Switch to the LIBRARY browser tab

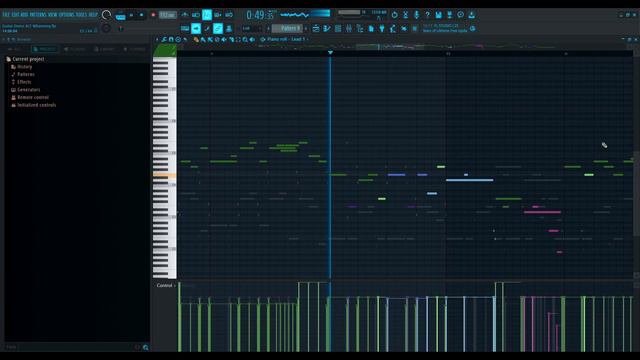(104, 49)
